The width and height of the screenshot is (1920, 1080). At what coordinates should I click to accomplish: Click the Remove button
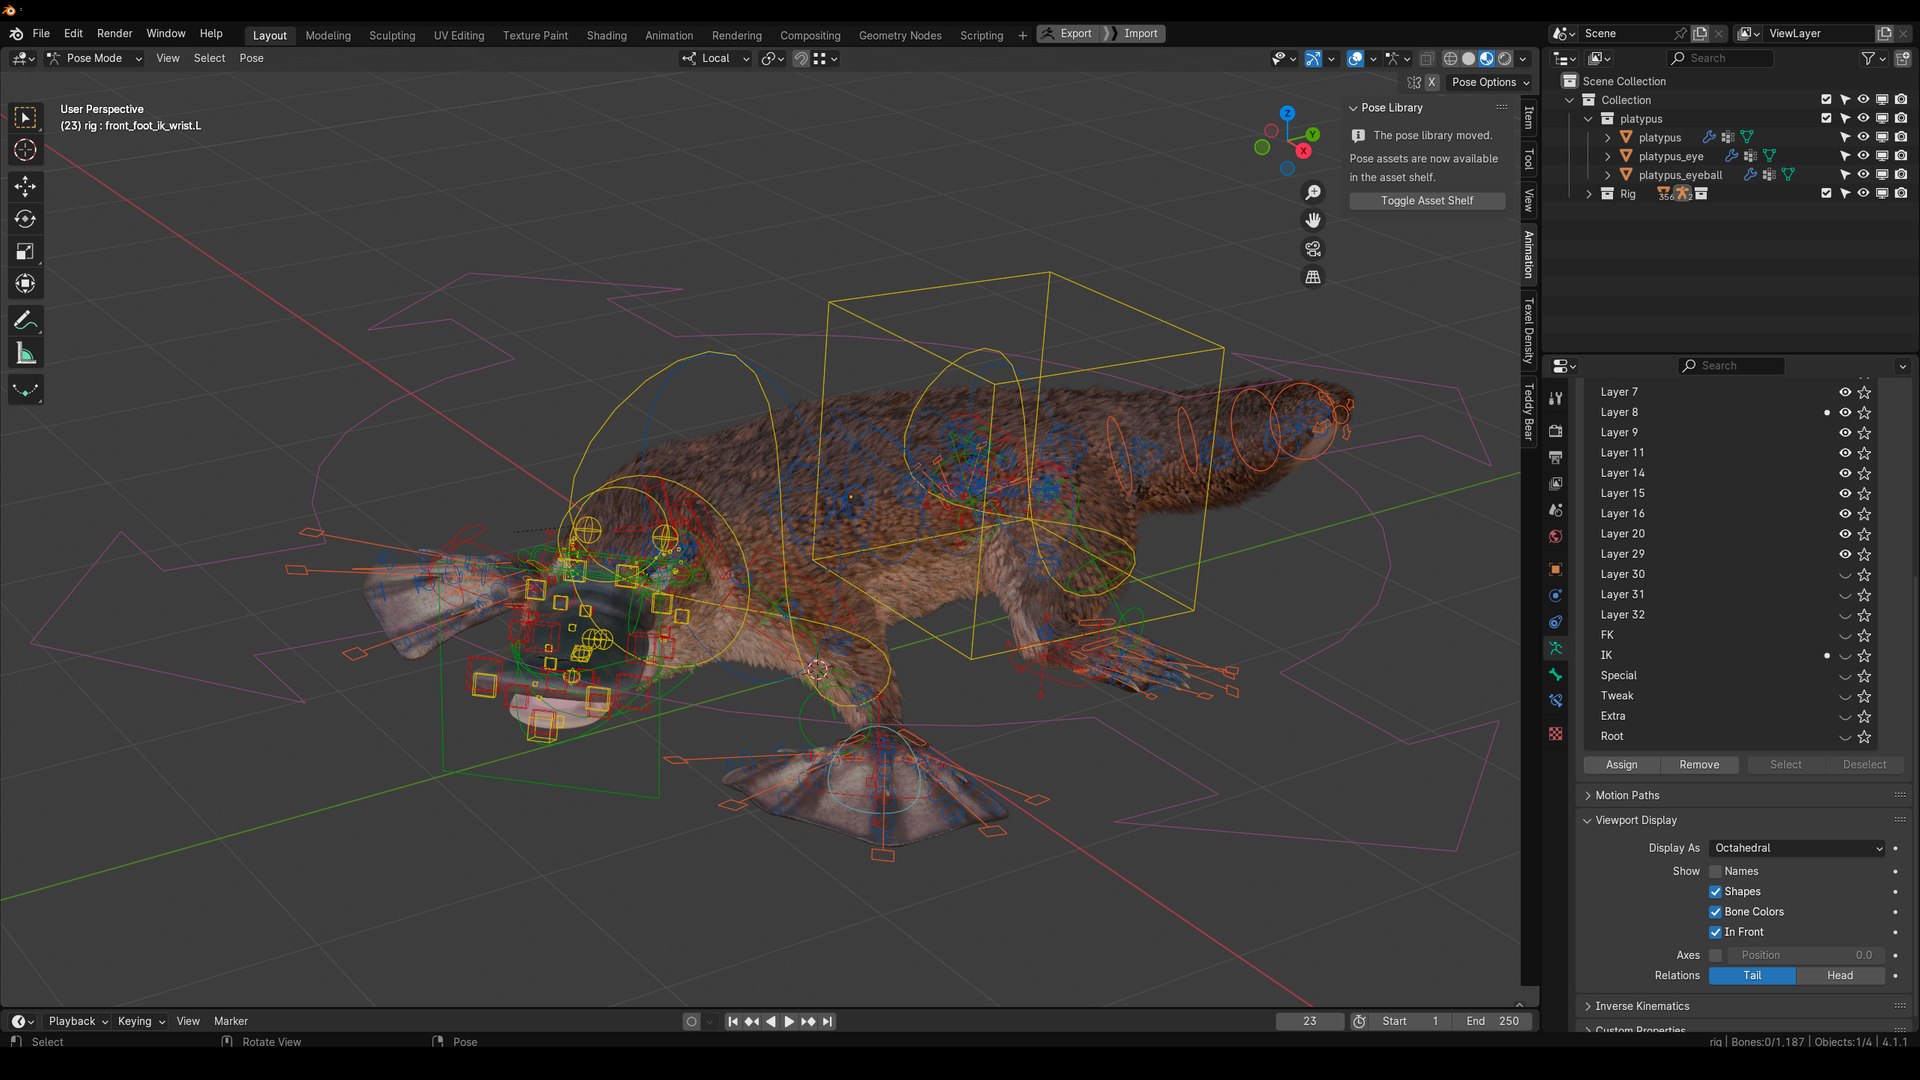point(1699,765)
